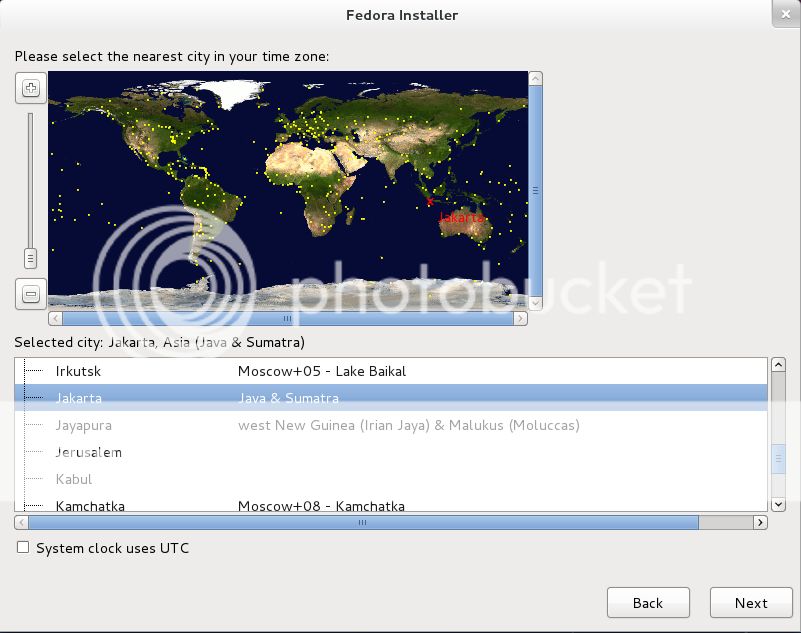Screen dimensions: 801x633
Task: Click the red Jakarta marker on the map
Action: (430, 202)
